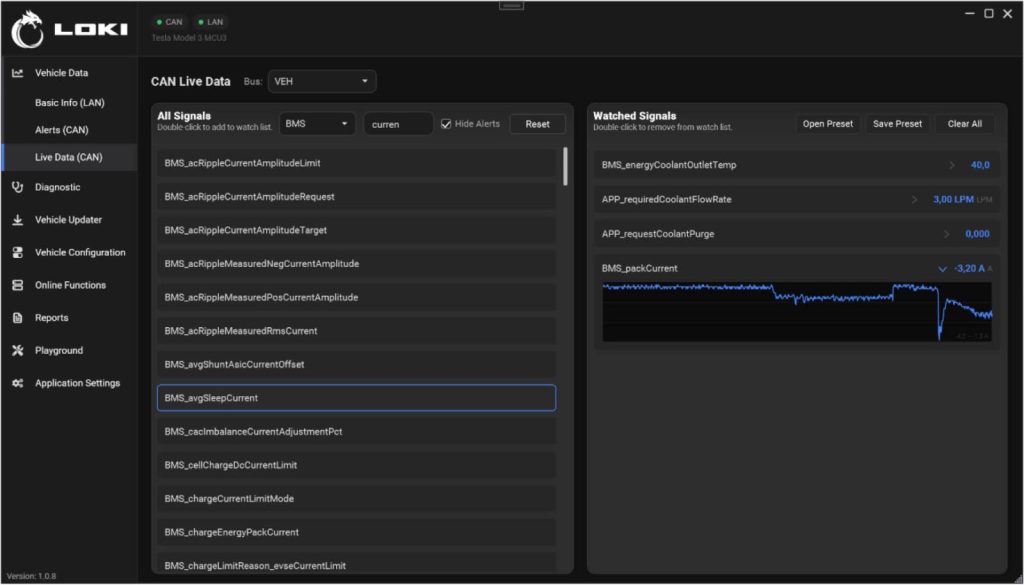Select BMS_acRippleMeasuredNegCurrentAmplitude signal

(x=357, y=264)
